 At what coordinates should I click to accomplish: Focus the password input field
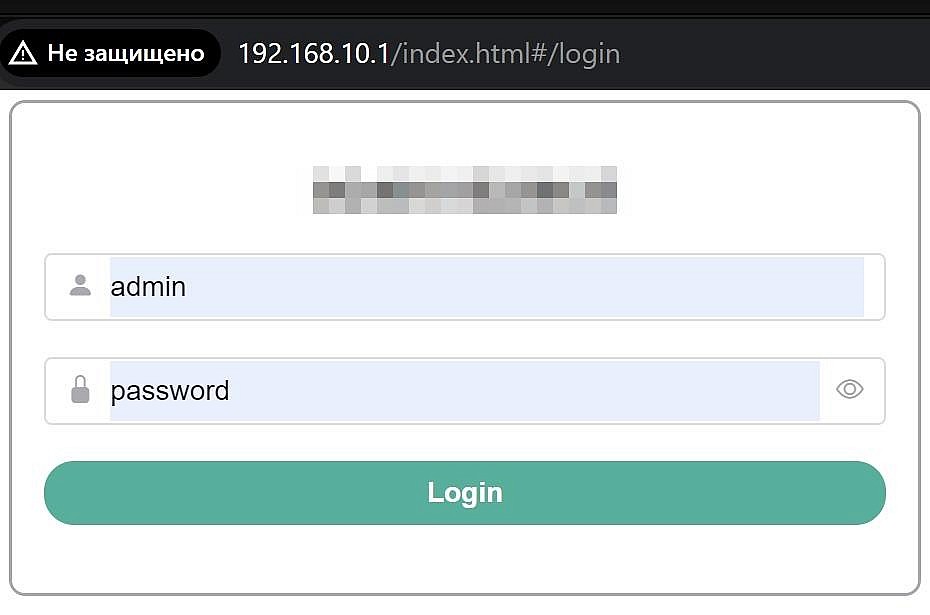click(x=465, y=391)
